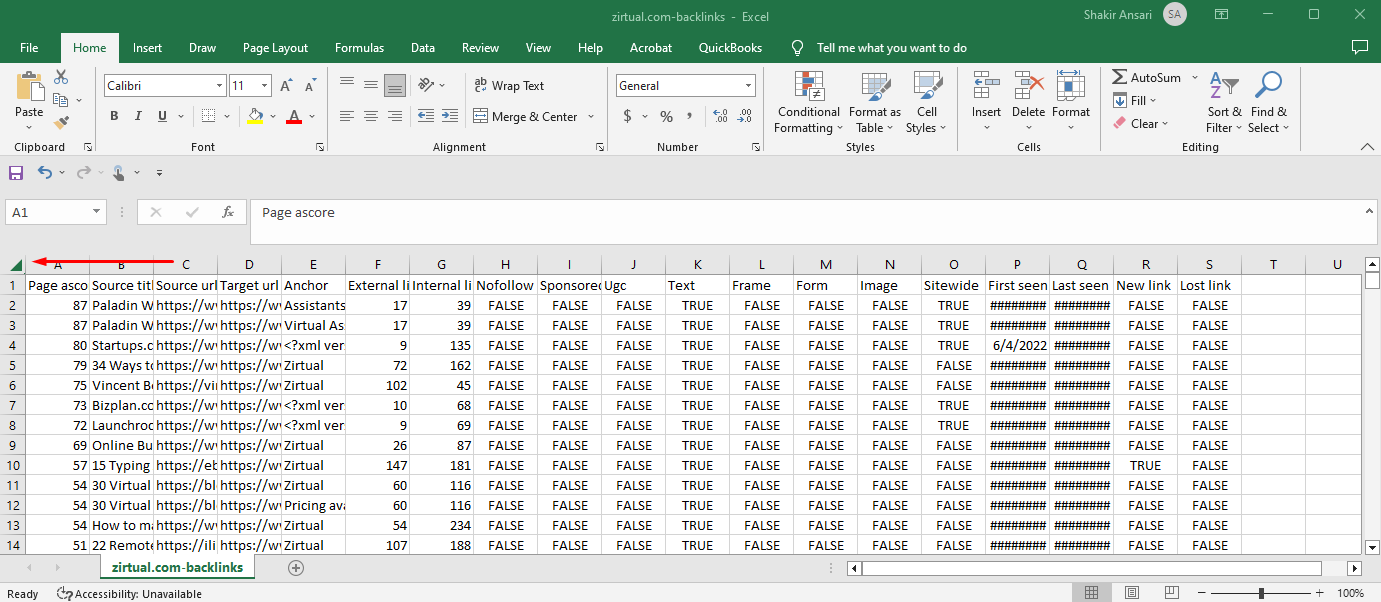Toggle Top Align
Image resolution: width=1381 pixels, height=602 pixels.
(x=347, y=85)
